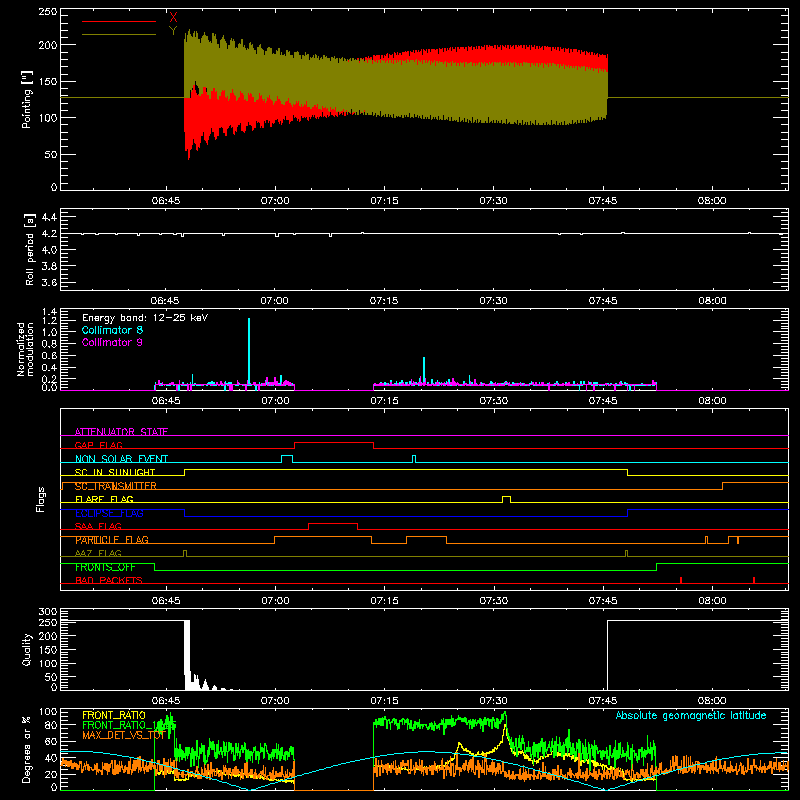Click the 1.4 value on modulation axis
Image resolution: width=800 pixels, height=800 pixels.
pyautogui.click(x=49, y=312)
